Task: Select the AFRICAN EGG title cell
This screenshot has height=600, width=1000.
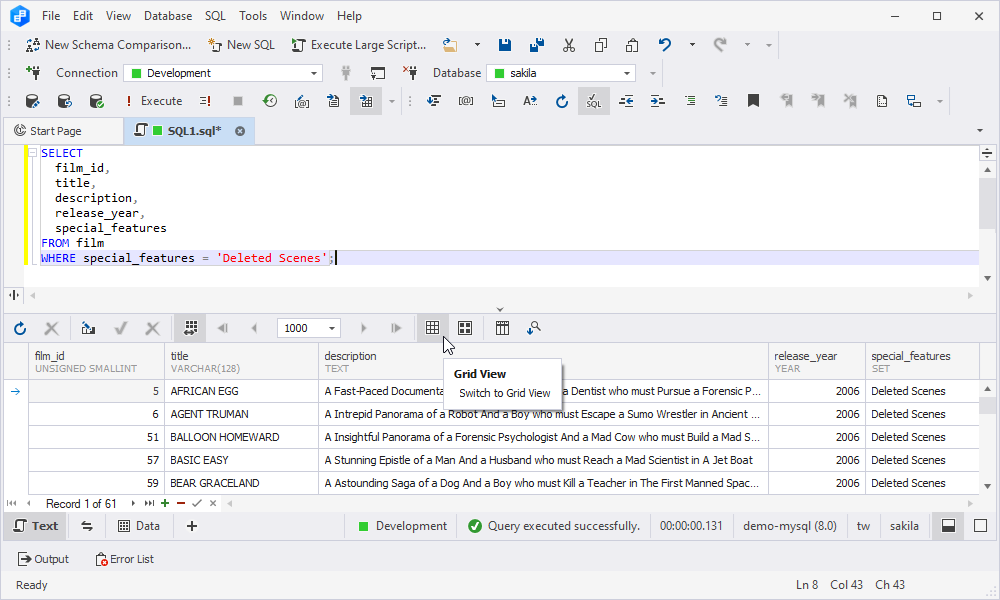Action: coord(241,391)
